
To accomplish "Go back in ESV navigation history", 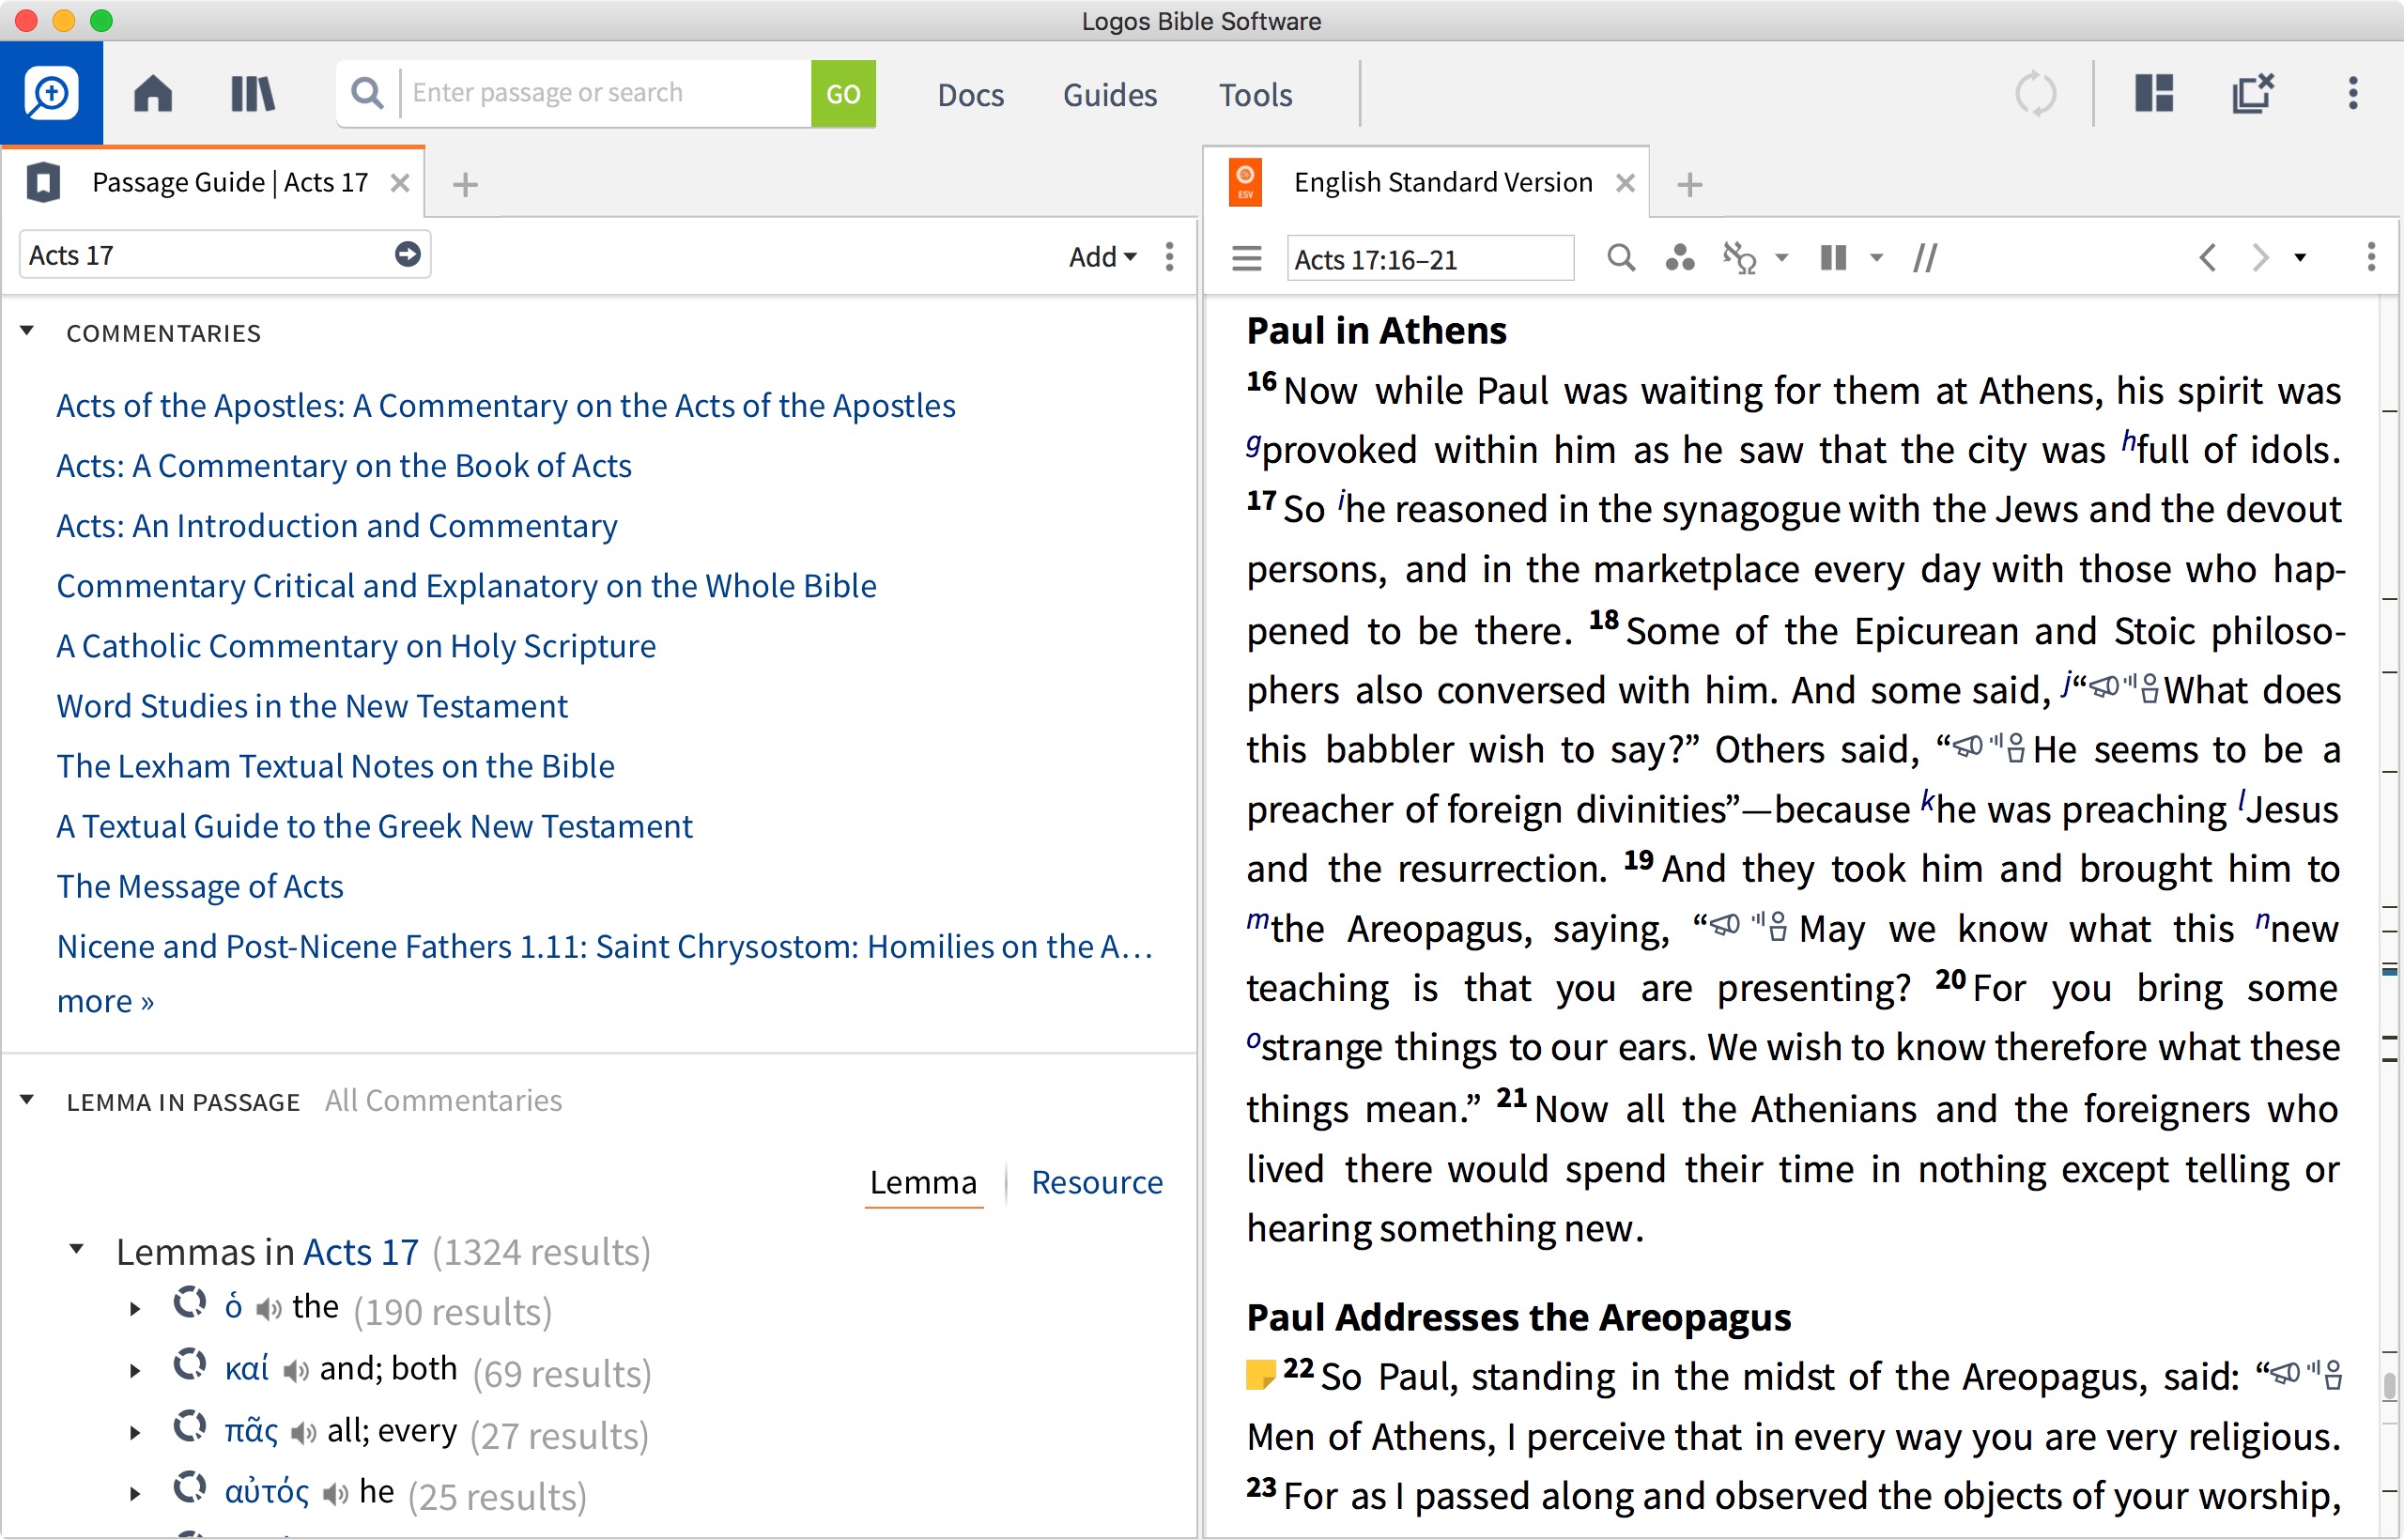I will coord(2208,258).
